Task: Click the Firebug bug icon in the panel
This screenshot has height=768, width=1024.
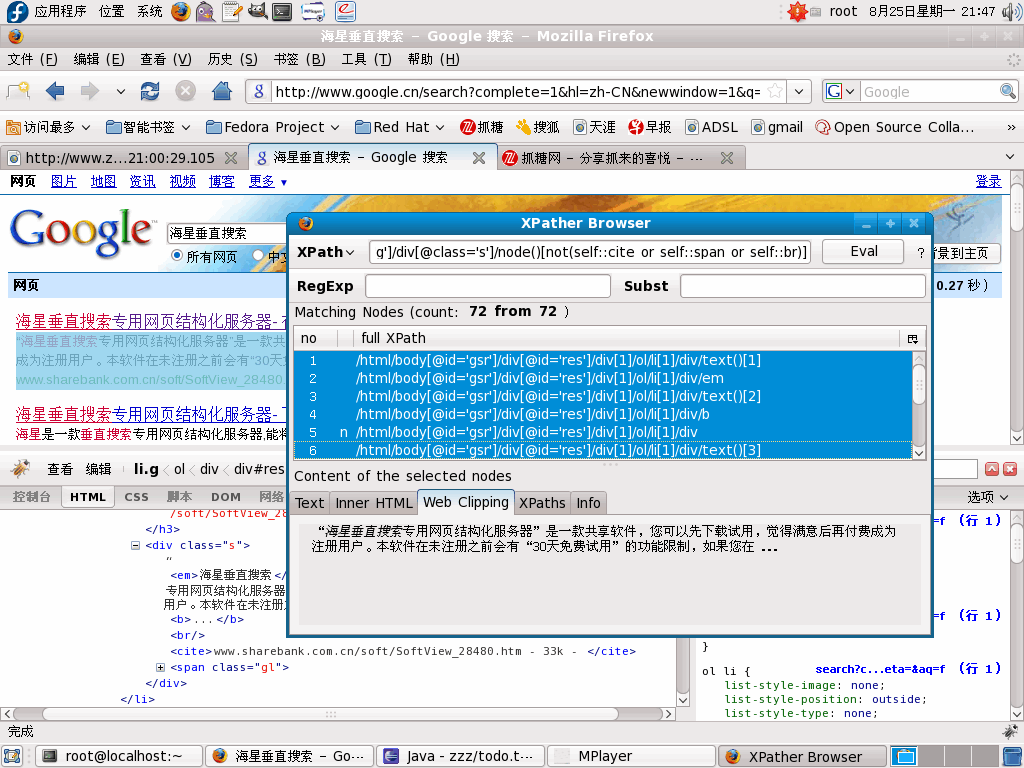Action: [21, 468]
